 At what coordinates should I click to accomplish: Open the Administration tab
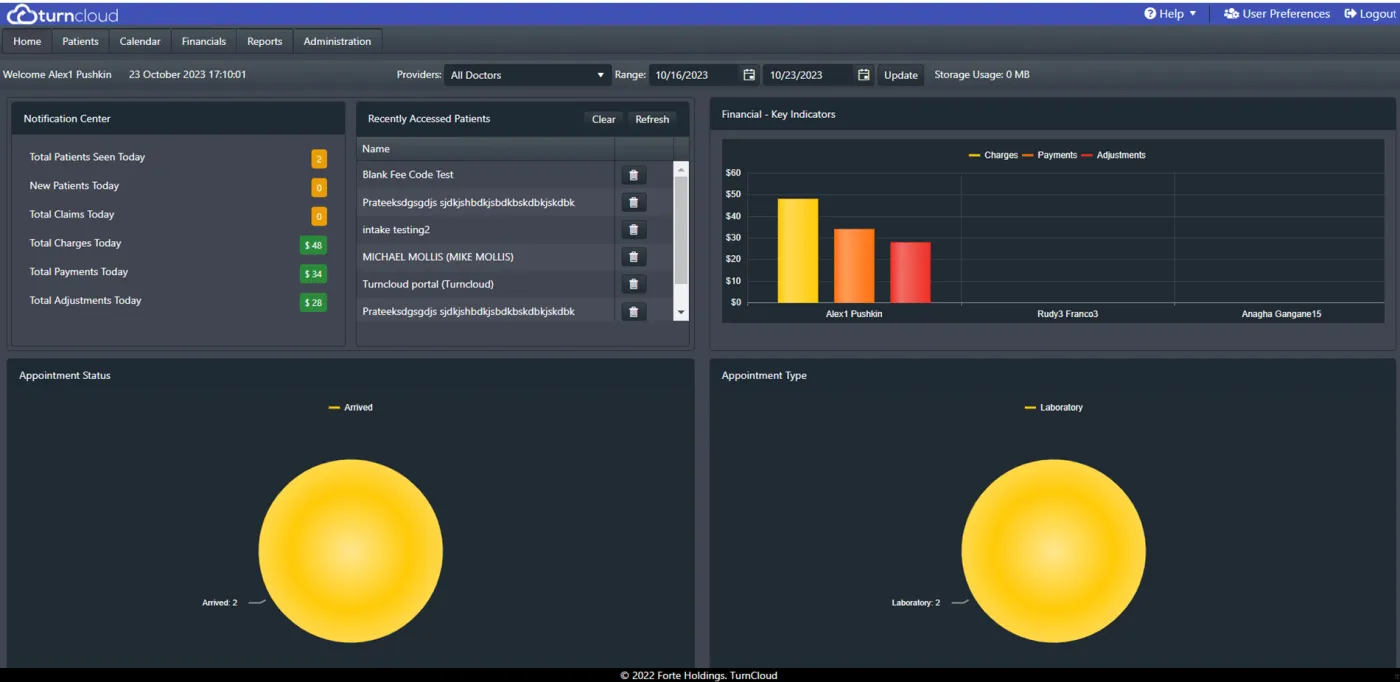[x=337, y=41]
